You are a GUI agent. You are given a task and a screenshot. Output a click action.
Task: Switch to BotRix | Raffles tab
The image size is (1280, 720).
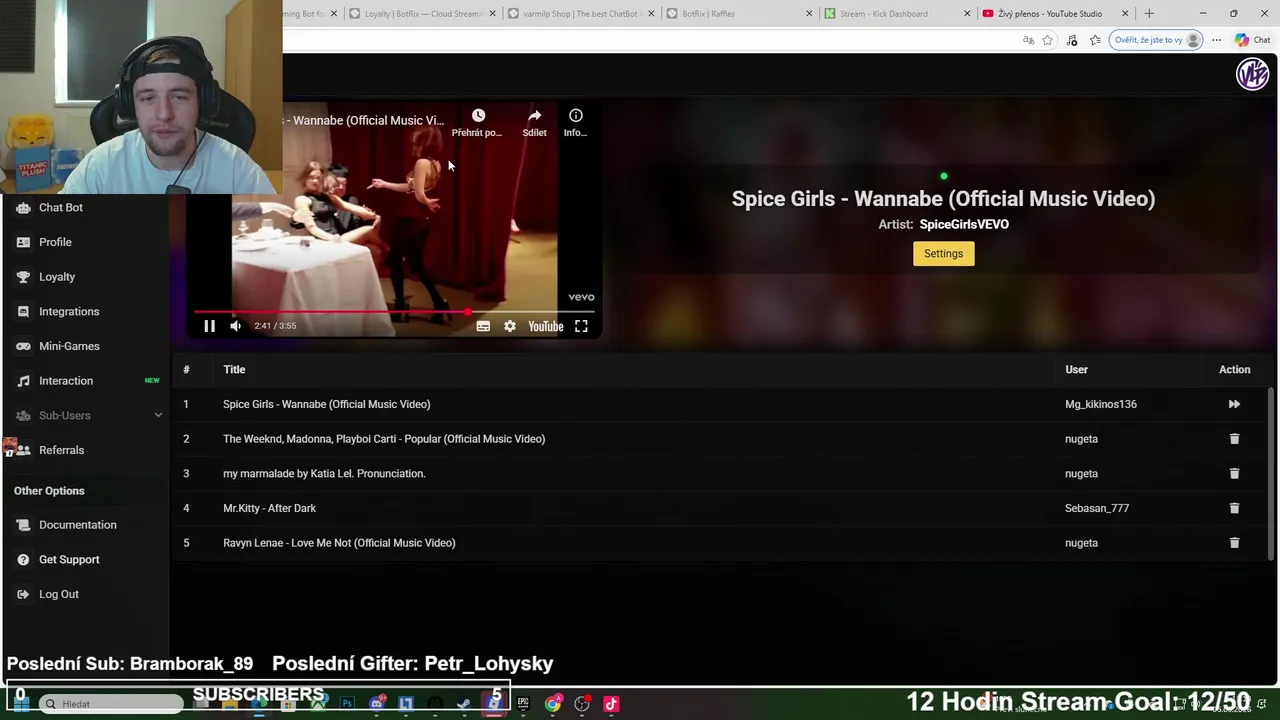[740, 14]
